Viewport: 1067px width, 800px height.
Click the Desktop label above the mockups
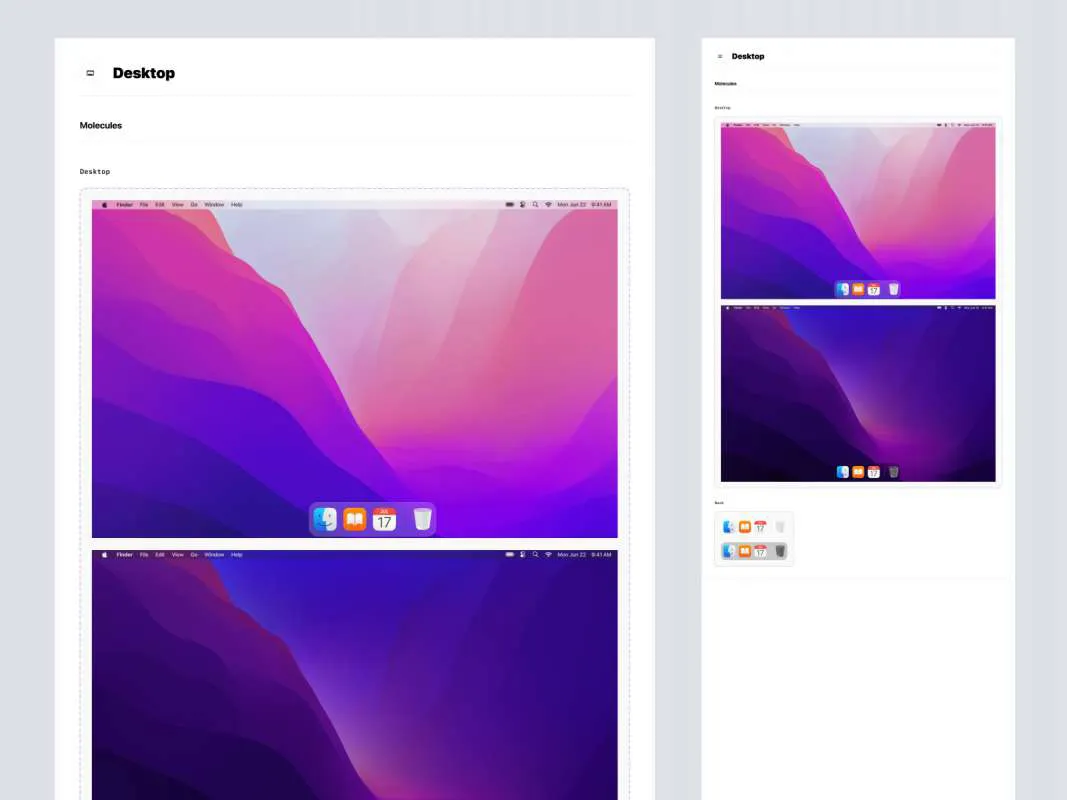(94, 171)
